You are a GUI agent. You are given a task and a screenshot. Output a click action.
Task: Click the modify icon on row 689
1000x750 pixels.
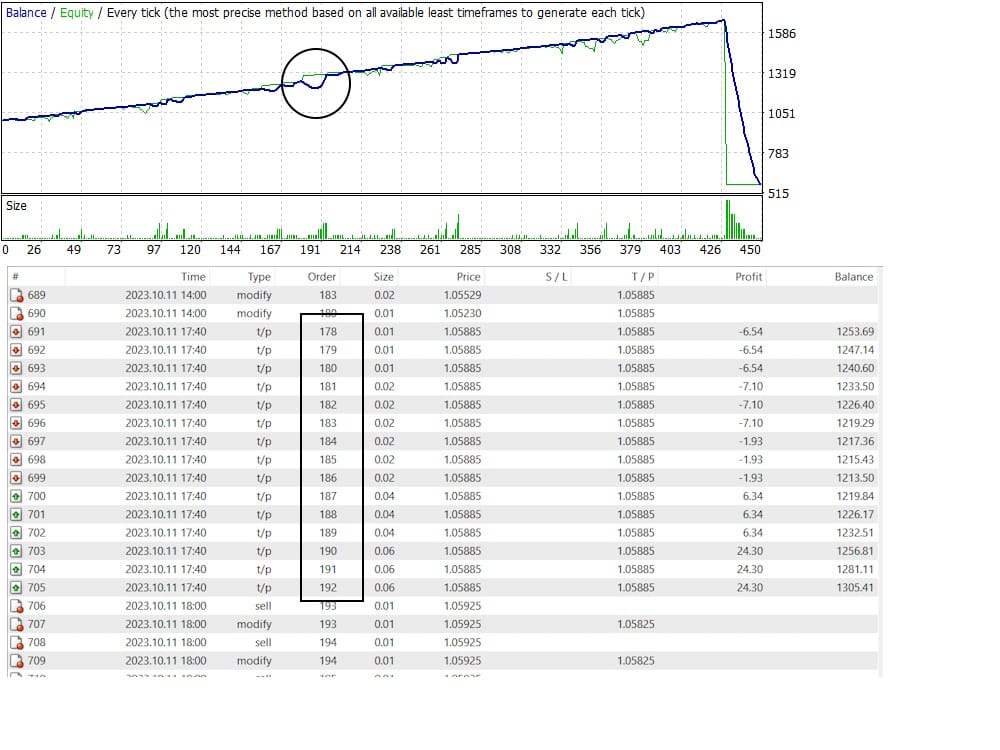click(x=16, y=295)
